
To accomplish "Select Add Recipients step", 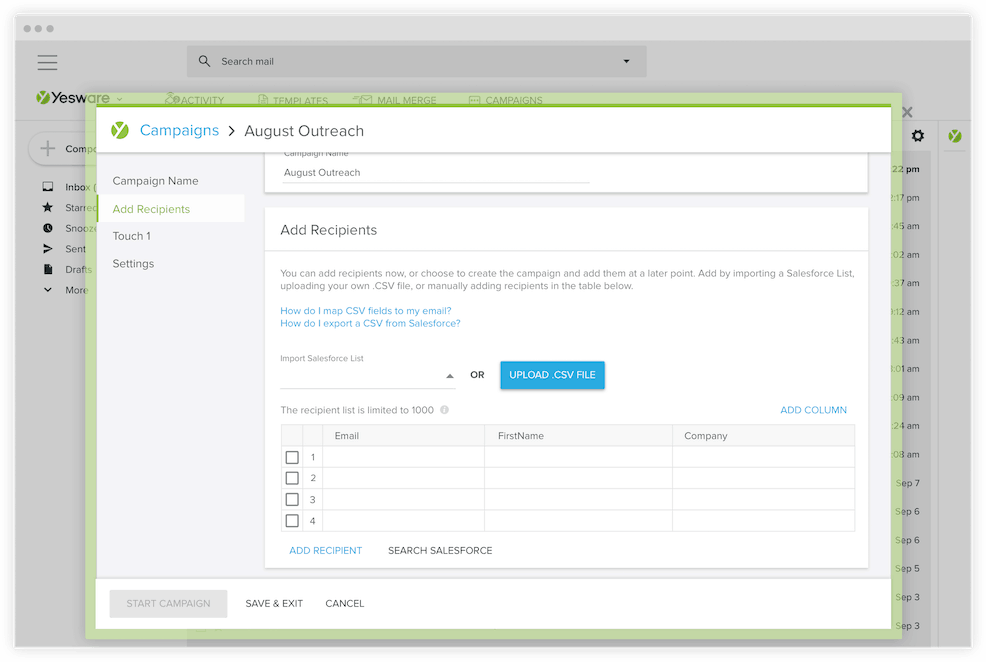I will 171,209.
